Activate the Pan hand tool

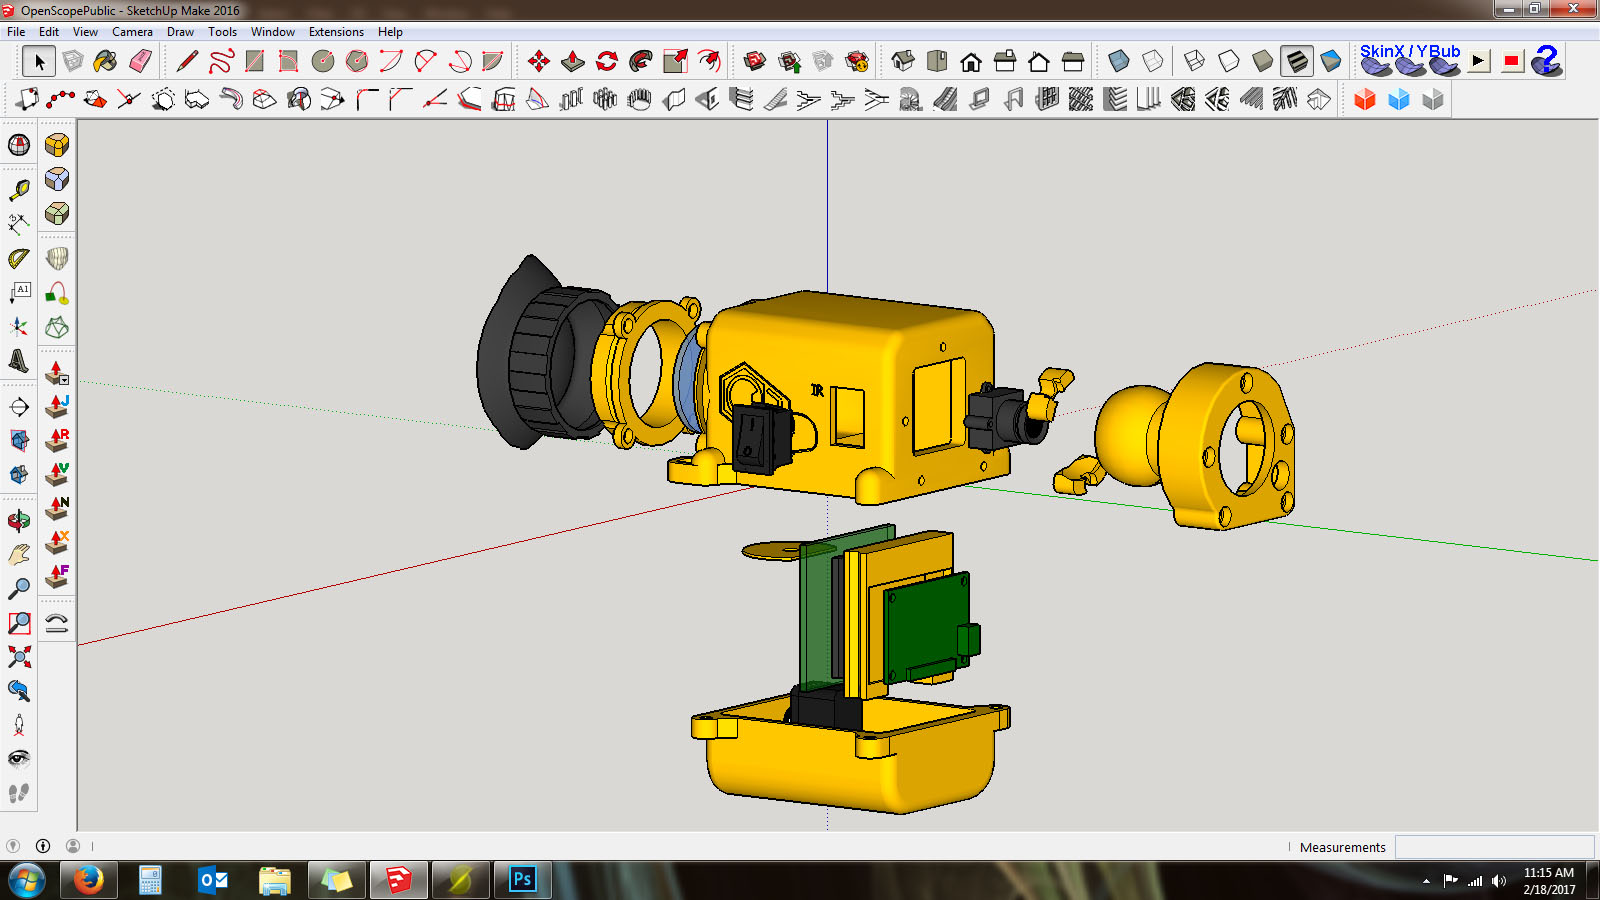(19, 555)
